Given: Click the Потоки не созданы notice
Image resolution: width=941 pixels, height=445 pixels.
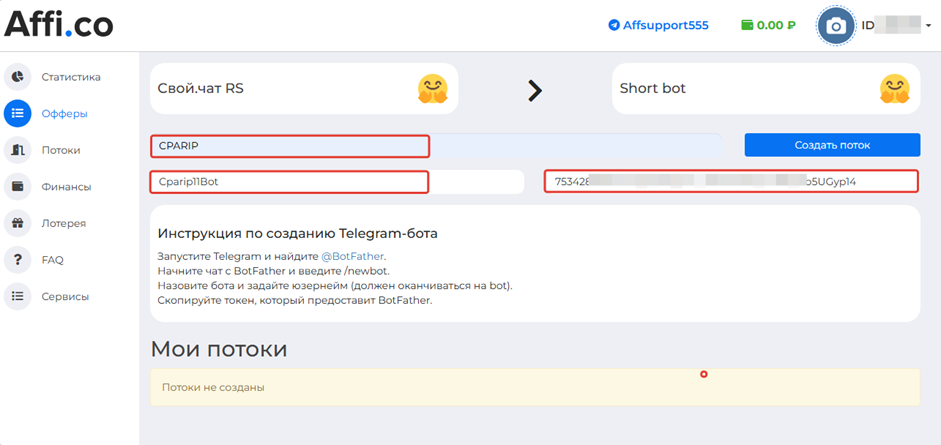Looking at the screenshot, I should 535,387.
